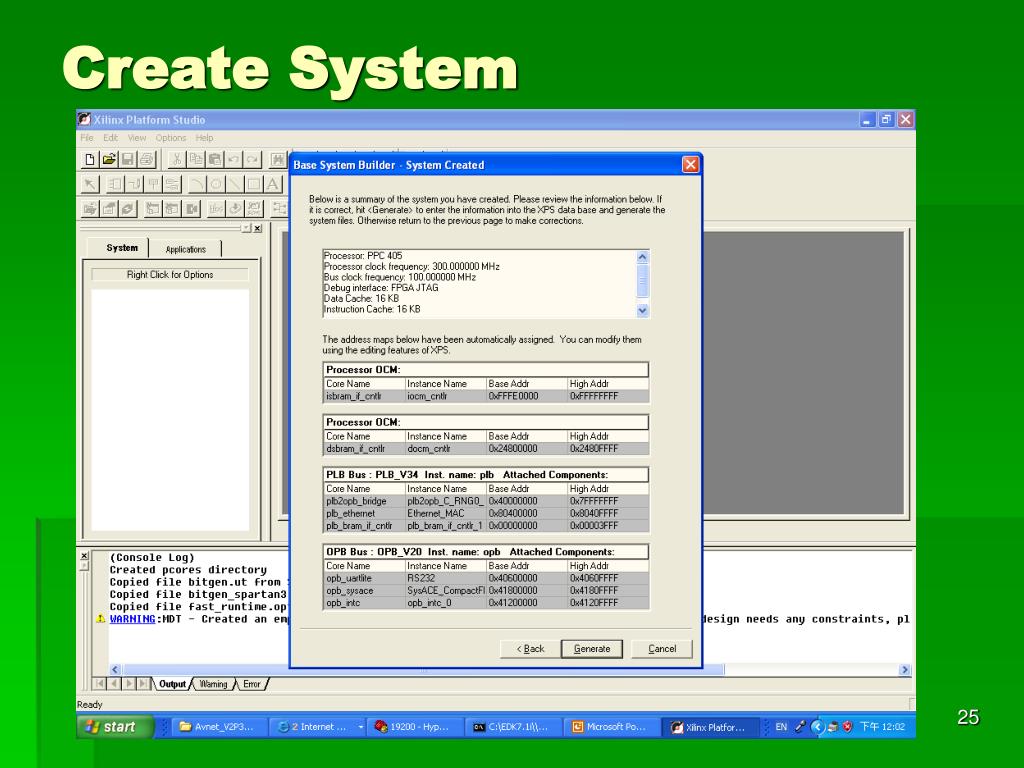The height and width of the screenshot is (768, 1024).
Task: Click the dsbram_if_cntlr core name cell
Action: 364,449
